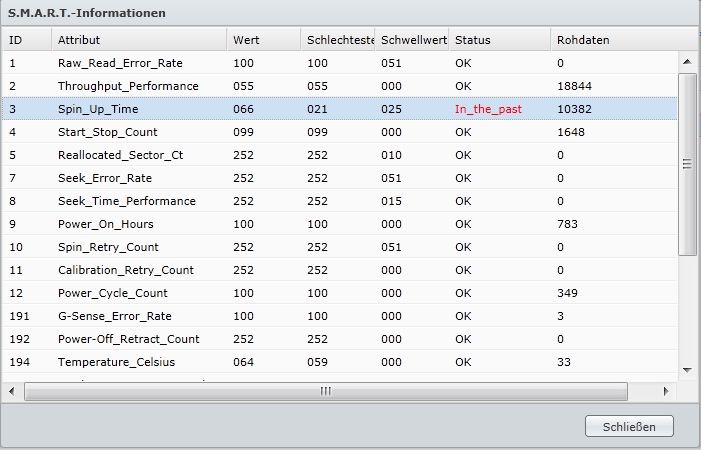Click the horizontal scrollbar left arrow

point(12,391)
